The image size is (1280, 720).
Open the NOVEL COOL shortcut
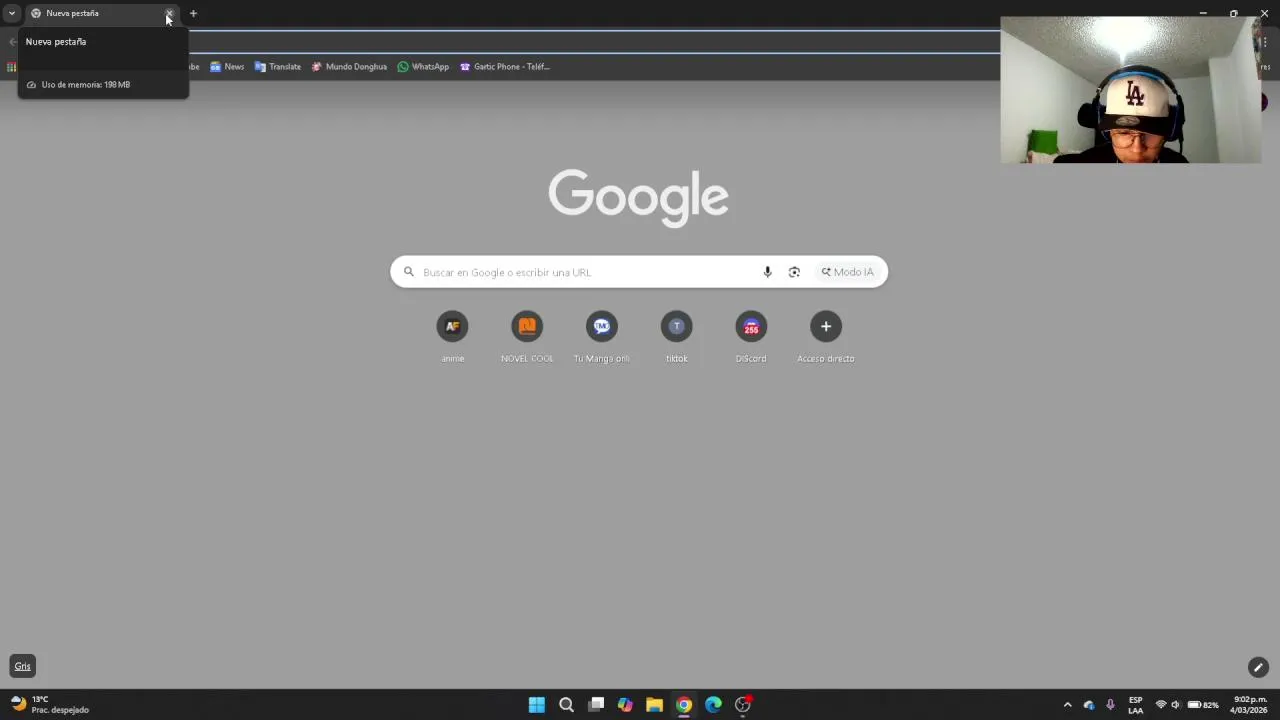pos(527,337)
